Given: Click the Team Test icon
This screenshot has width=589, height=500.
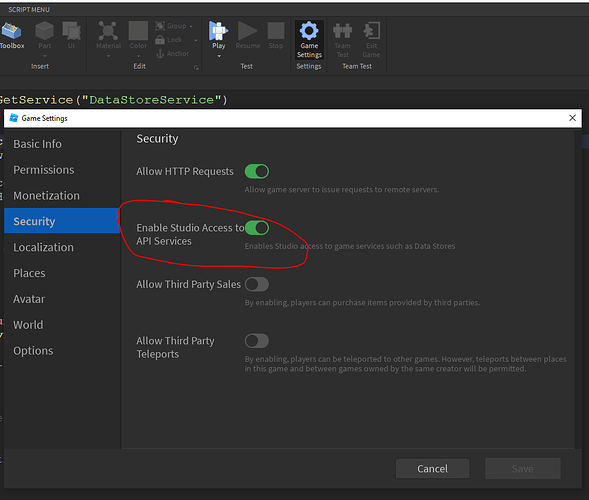Looking at the screenshot, I should click(x=342, y=31).
